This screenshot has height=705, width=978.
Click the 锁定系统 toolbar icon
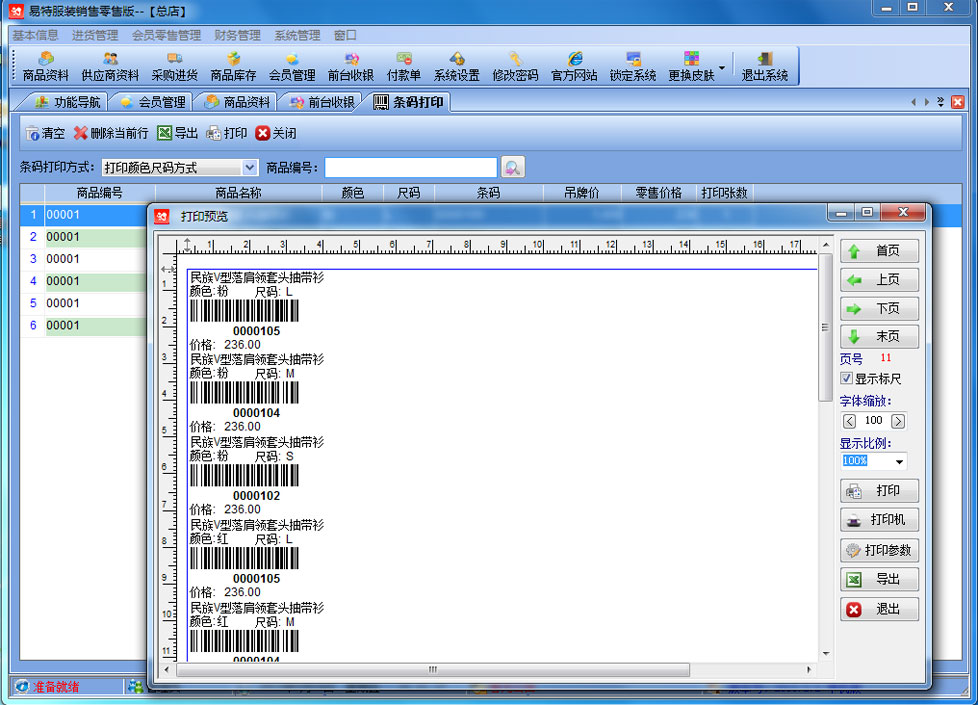pyautogui.click(x=633, y=66)
